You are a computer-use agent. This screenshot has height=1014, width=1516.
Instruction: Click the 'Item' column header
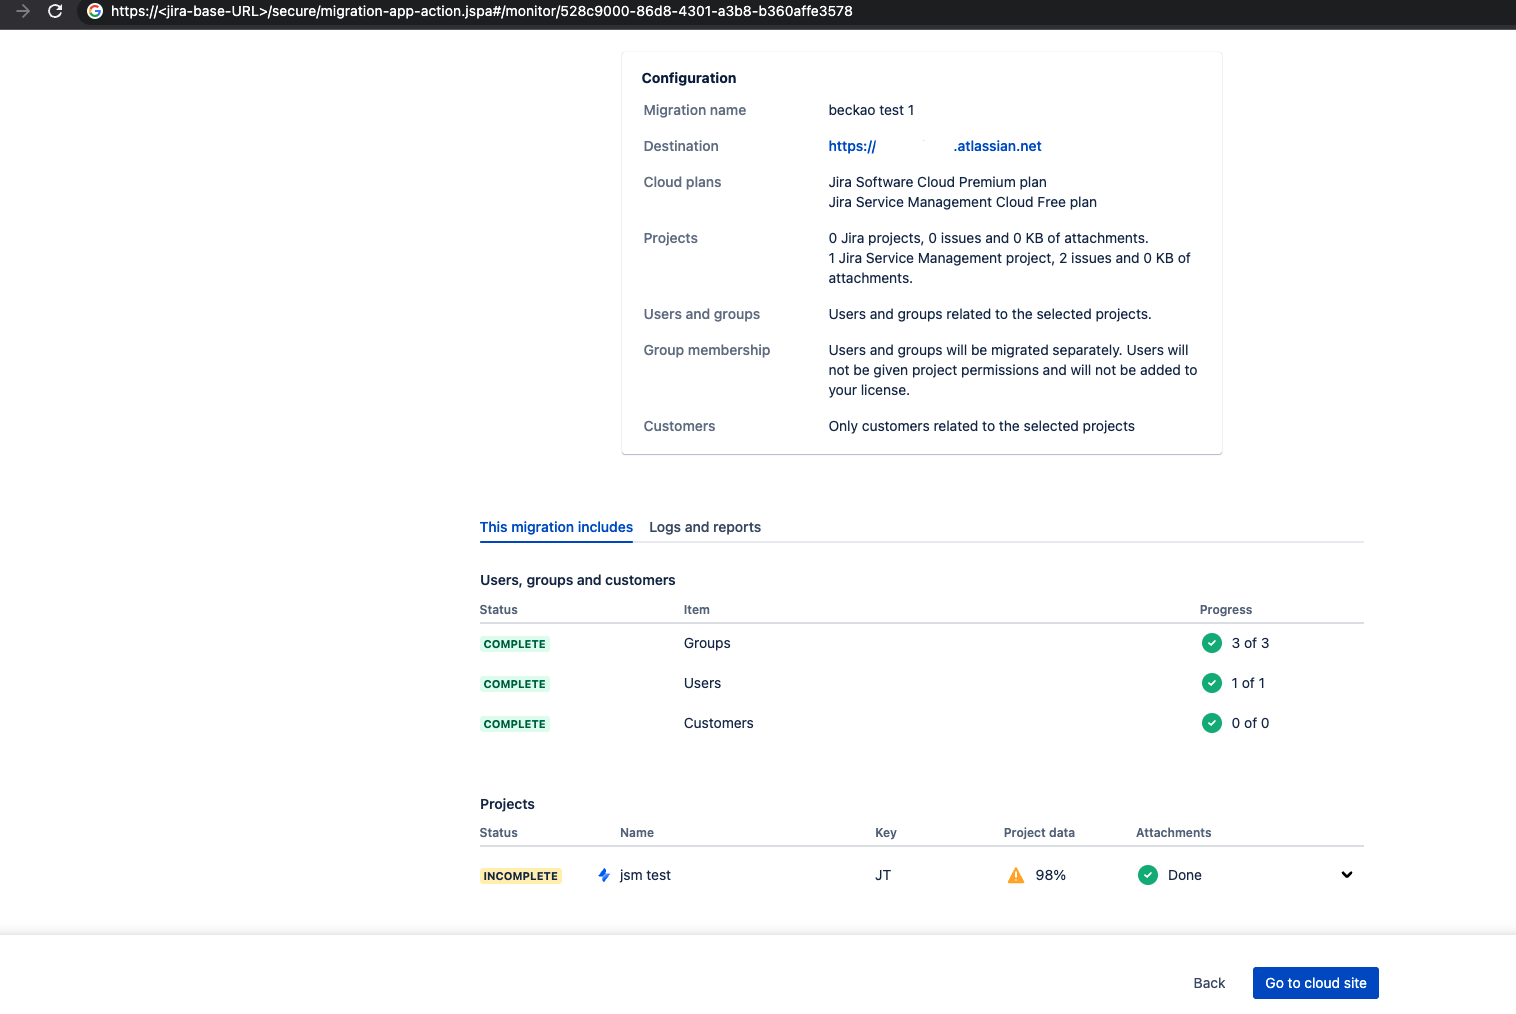point(697,610)
